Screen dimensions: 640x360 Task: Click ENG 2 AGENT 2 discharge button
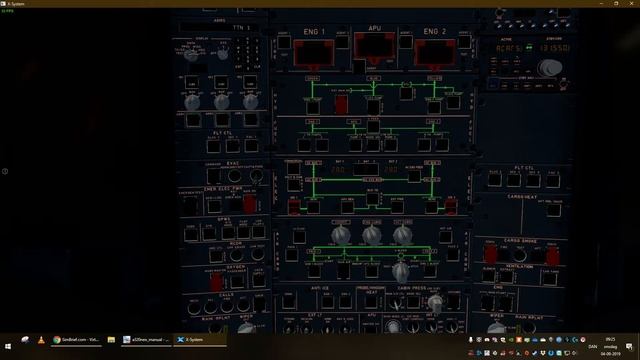464,42
